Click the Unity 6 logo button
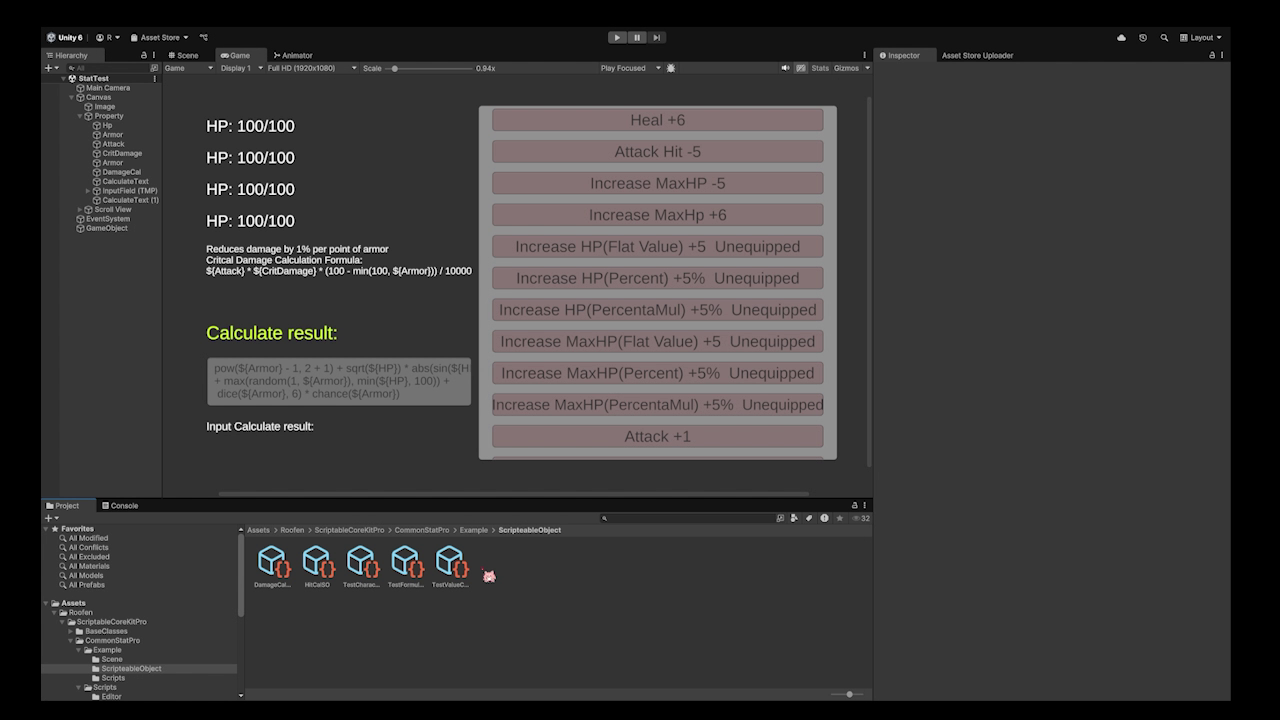 point(65,38)
